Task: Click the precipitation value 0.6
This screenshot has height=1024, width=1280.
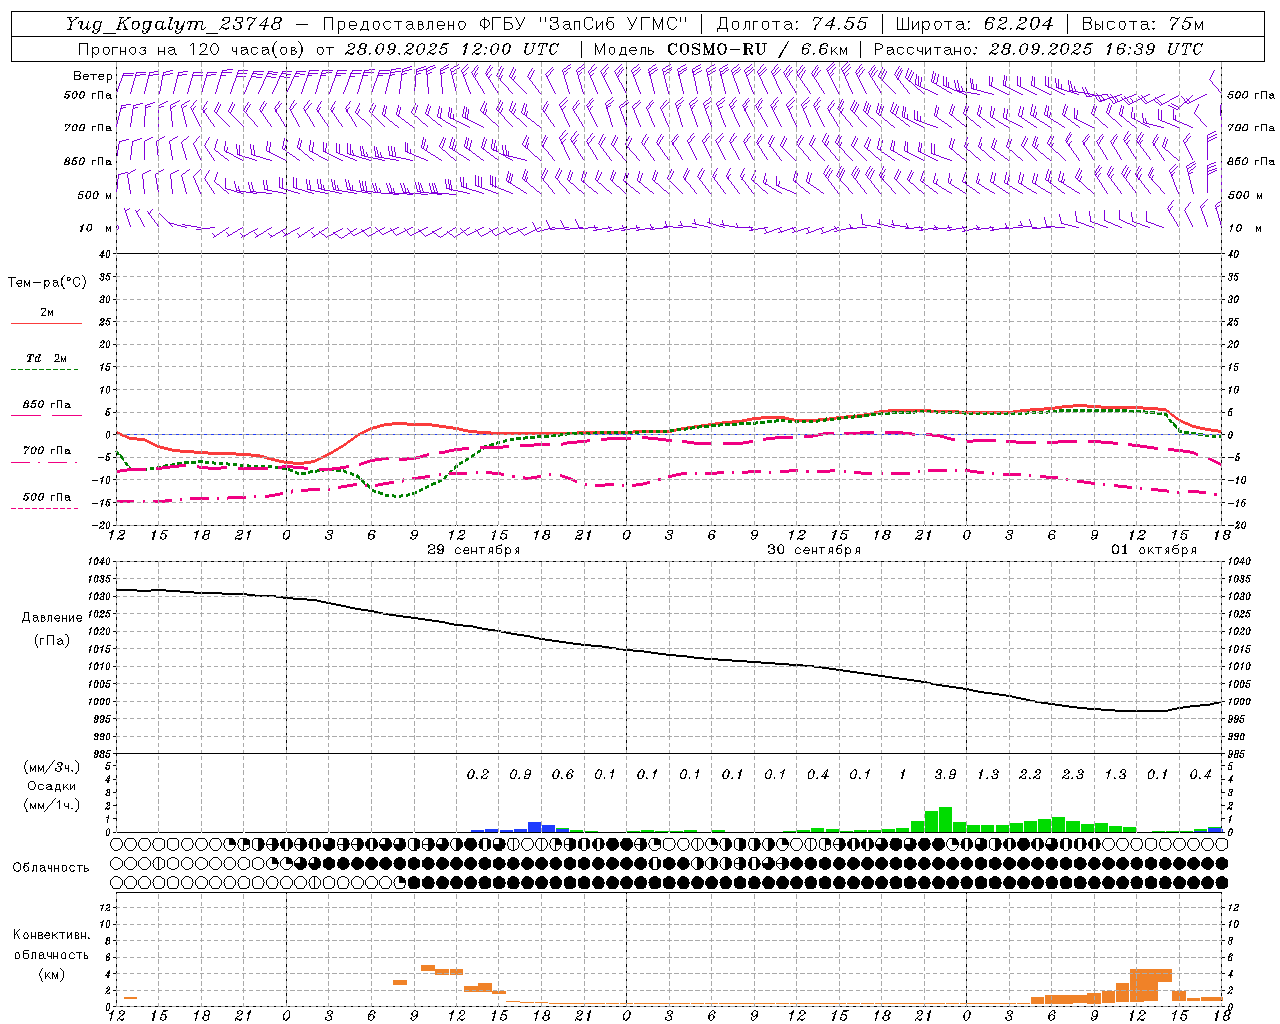Action: coord(563,774)
